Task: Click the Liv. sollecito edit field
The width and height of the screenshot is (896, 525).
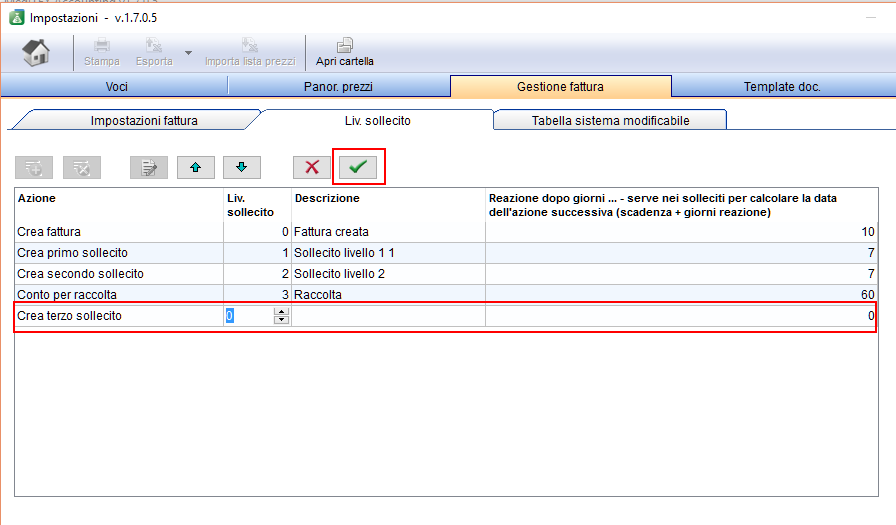Action: [x=249, y=315]
